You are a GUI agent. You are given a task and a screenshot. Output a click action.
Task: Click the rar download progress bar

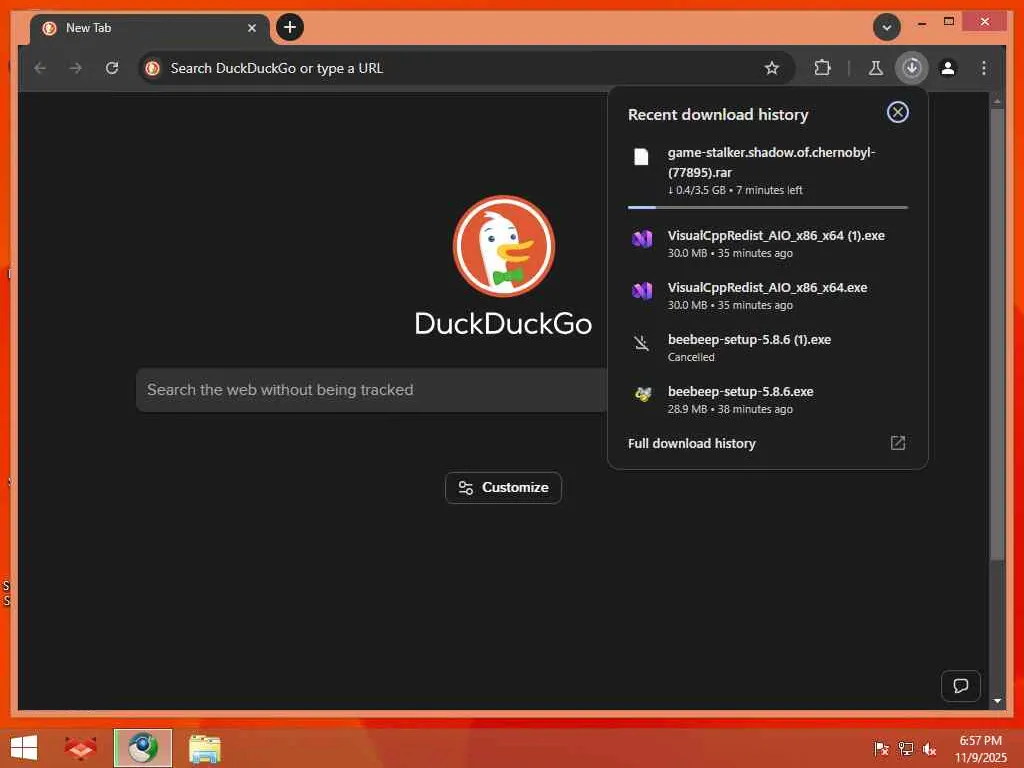click(767, 208)
